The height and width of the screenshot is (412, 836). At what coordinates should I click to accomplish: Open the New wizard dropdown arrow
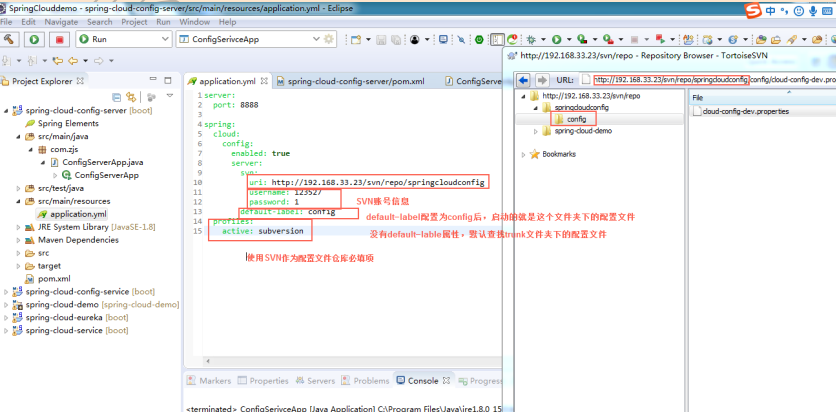tap(368, 39)
